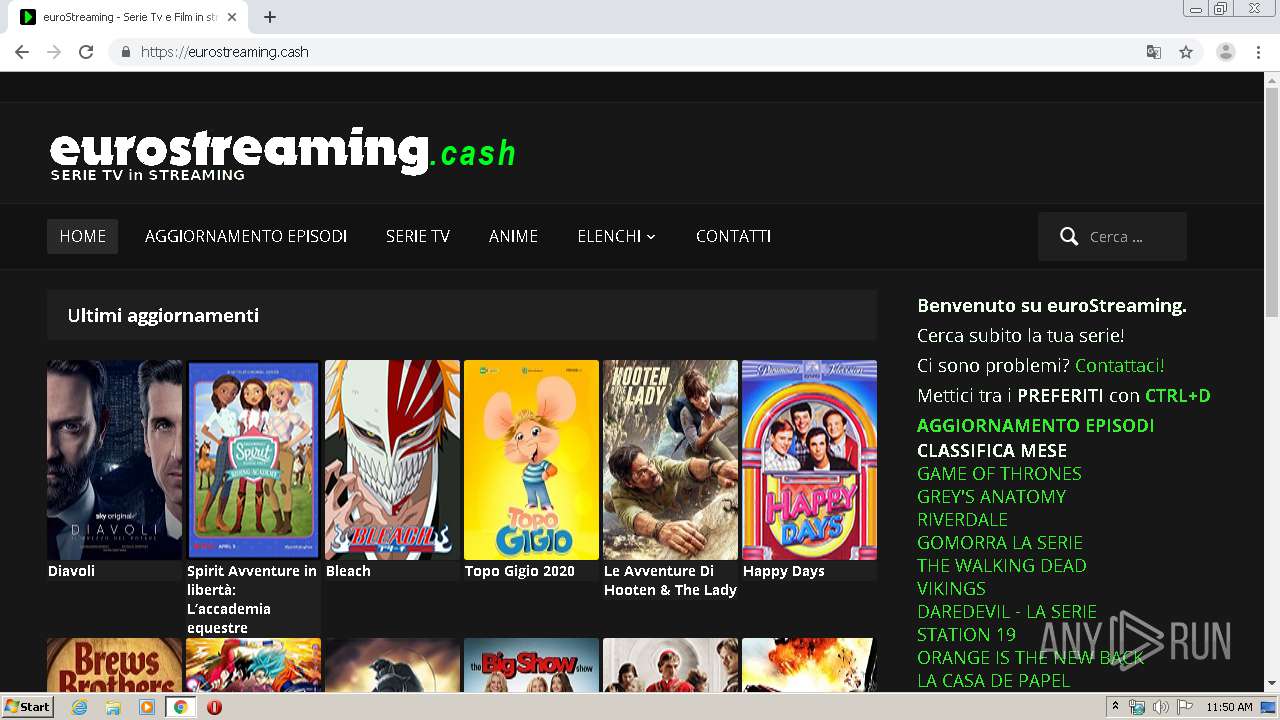Click the Happy Days title link
The image size is (1280, 720).
point(784,571)
